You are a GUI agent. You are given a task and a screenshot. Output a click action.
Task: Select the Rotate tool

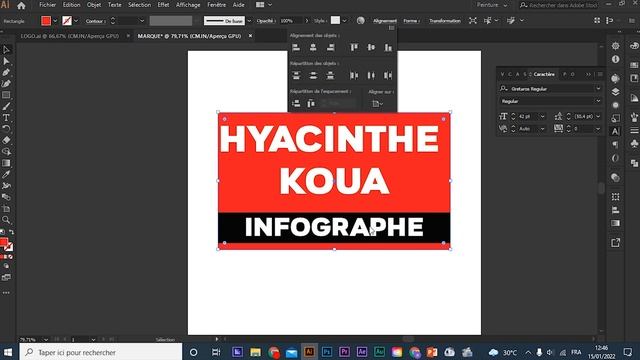pyautogui.click(x=6, y=129)
